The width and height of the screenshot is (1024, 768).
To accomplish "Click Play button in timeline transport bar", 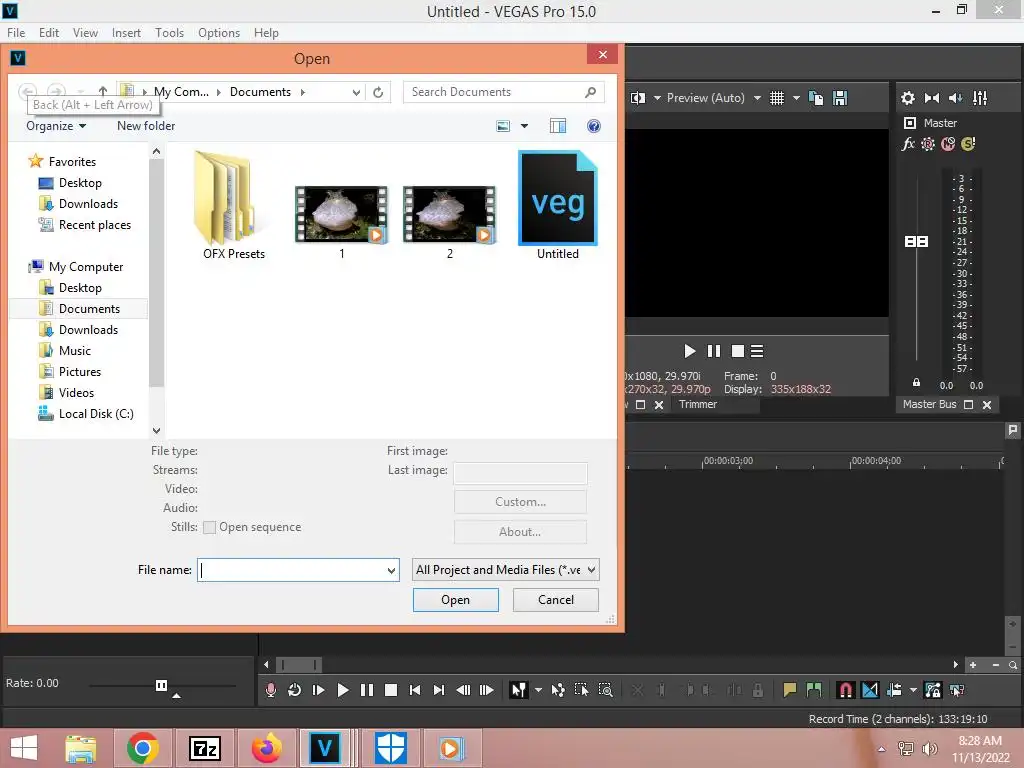I will tap(342, 690).
